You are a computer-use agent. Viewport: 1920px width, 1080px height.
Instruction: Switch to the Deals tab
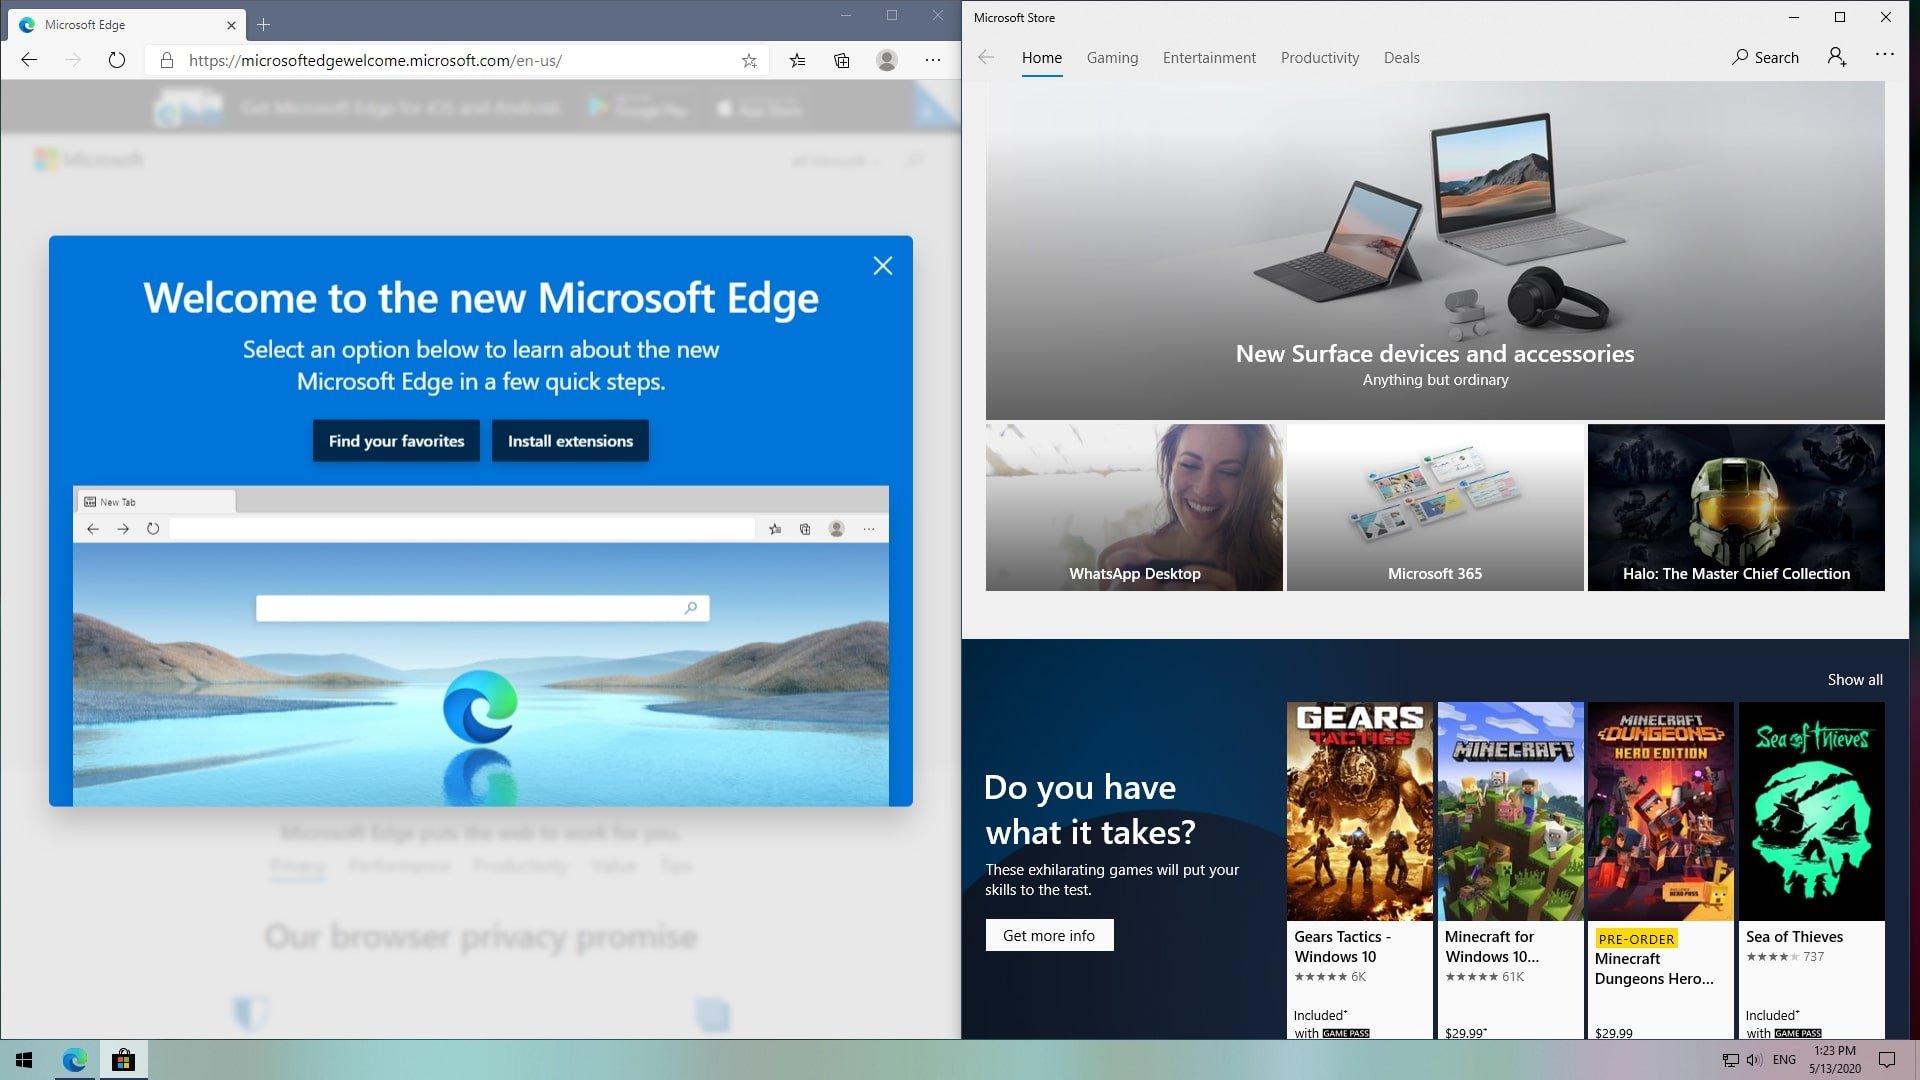coord(1401,58)
